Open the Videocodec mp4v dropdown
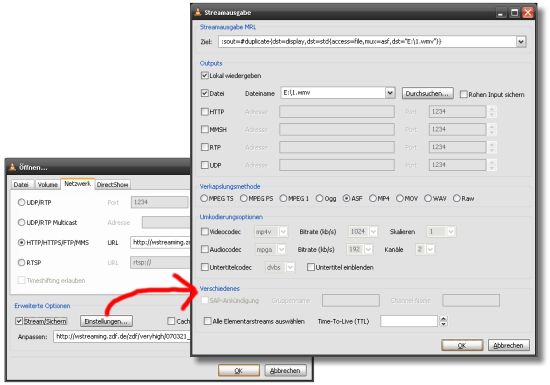Image resolution: width=550 pixels, height=385 pixels. pyautogui.click(x=283, y=231)
